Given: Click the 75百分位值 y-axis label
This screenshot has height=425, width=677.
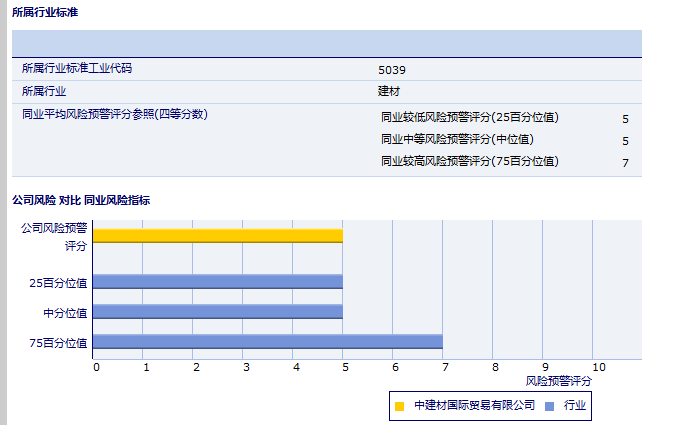Looking at the screenshot, I should (58, 343).
